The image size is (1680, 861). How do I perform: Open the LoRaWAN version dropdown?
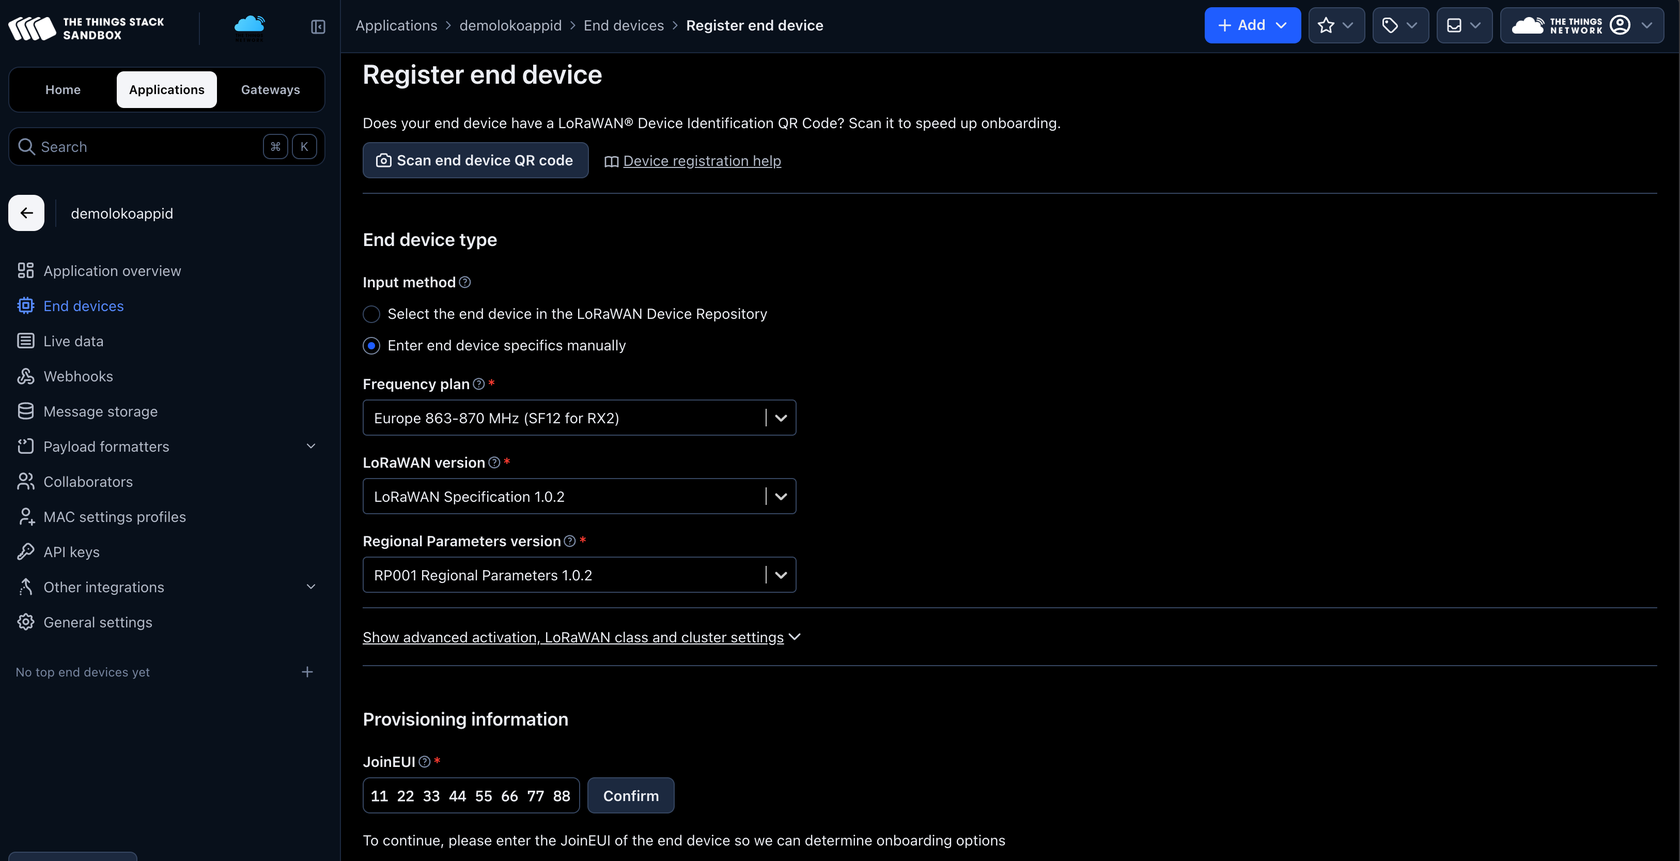click(579, 496)
